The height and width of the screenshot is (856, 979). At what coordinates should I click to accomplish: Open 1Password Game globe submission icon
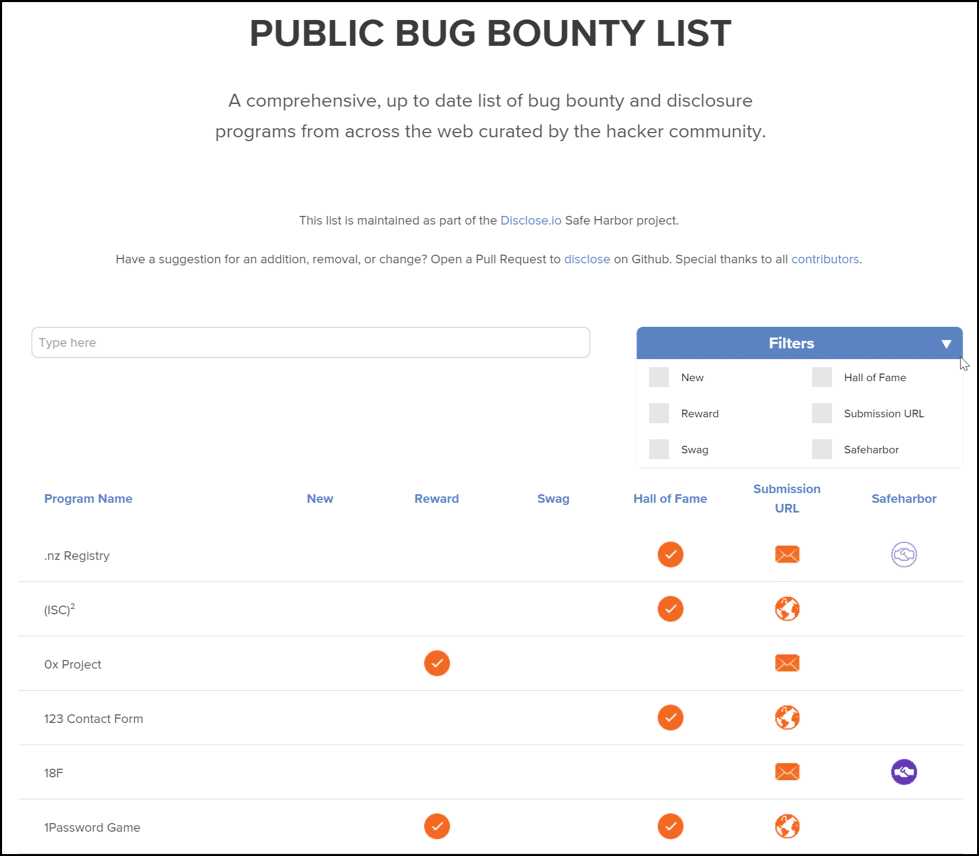click(787, 827)
